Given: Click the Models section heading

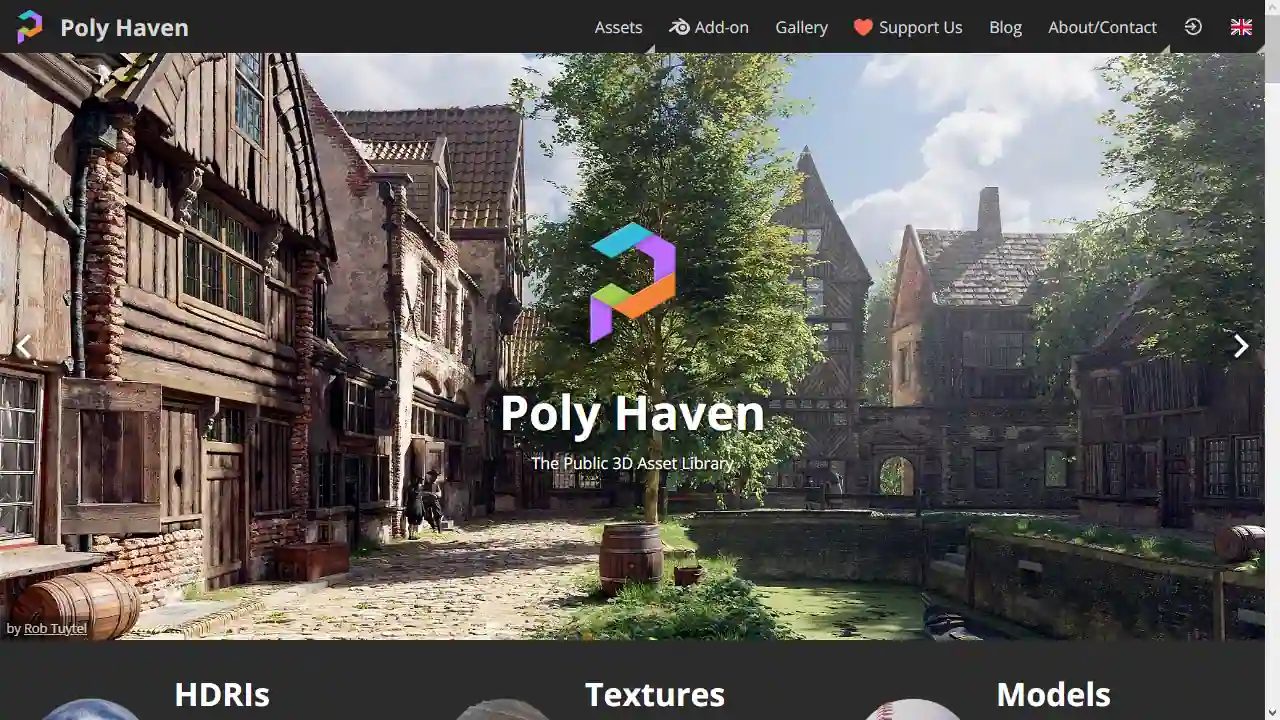Looking at the screenshot, I should pos(1053,694).
